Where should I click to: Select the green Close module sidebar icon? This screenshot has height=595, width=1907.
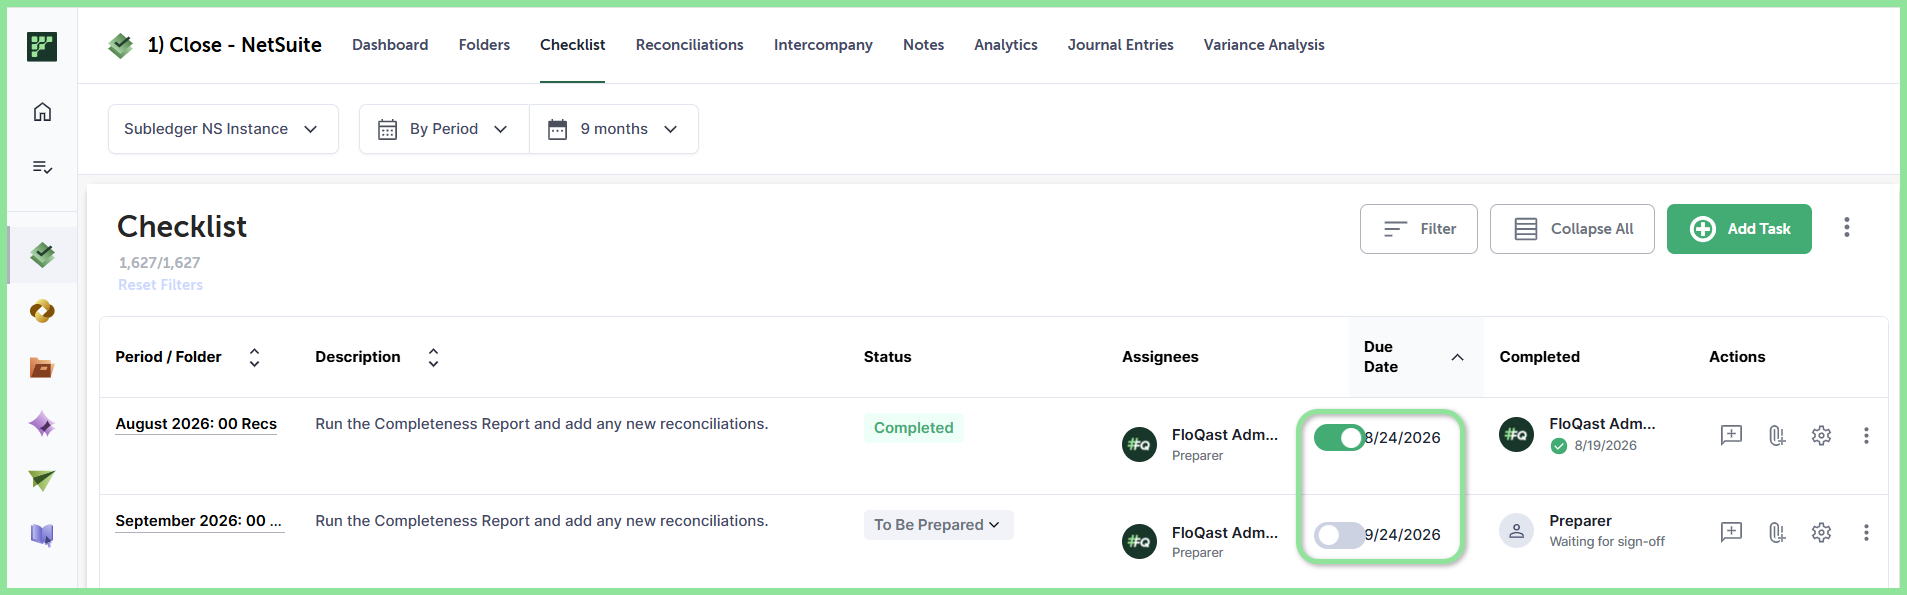[x=42, y=255]
